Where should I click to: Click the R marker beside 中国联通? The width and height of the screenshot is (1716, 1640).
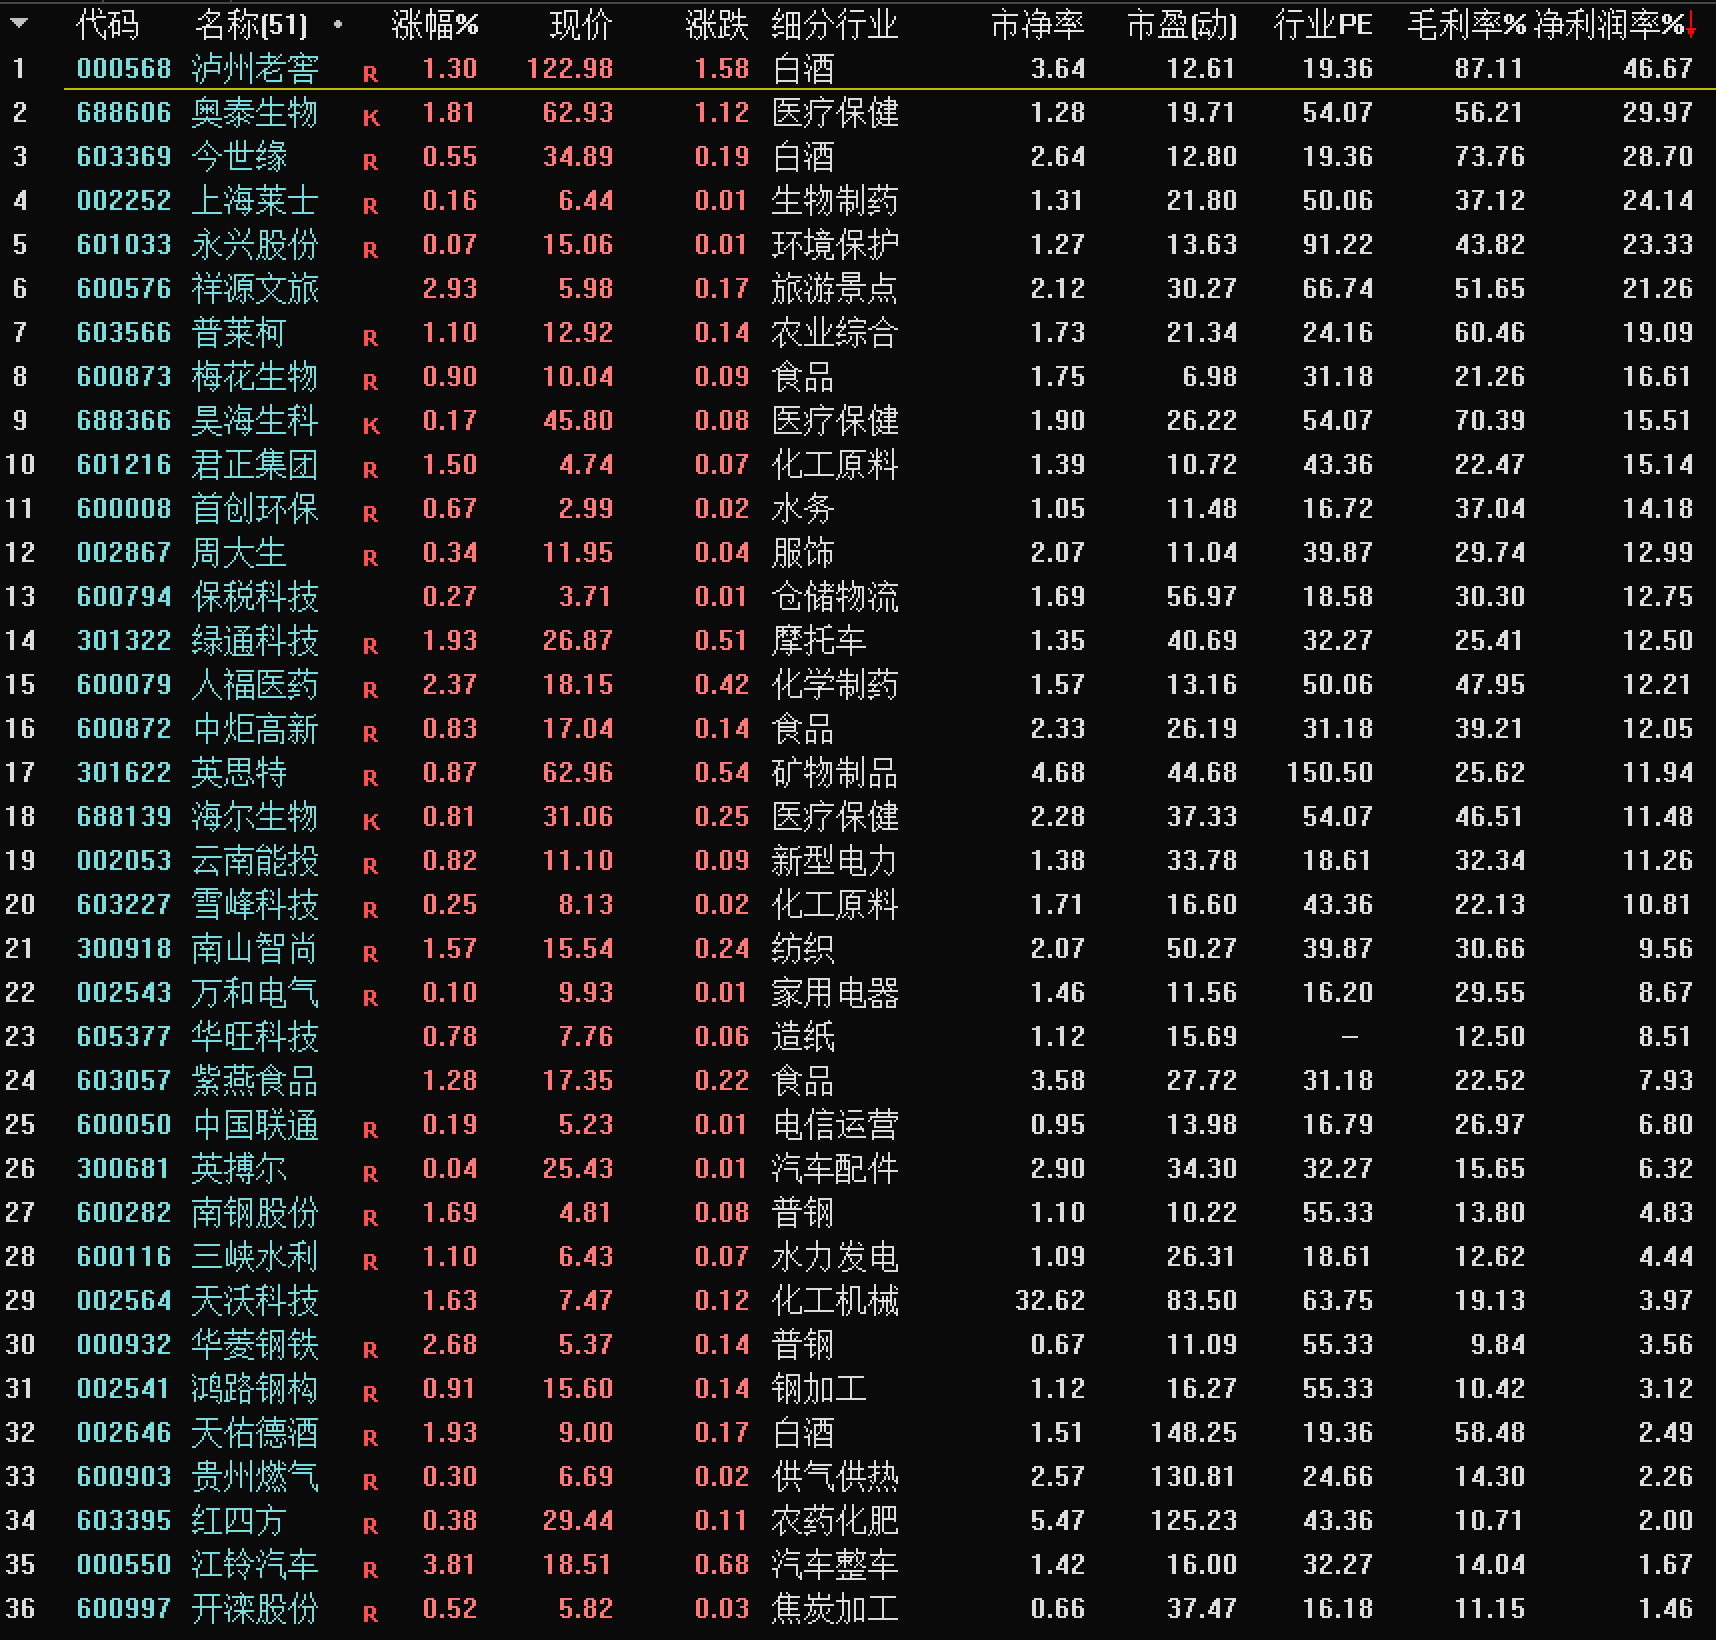(x=371, y=1129)
